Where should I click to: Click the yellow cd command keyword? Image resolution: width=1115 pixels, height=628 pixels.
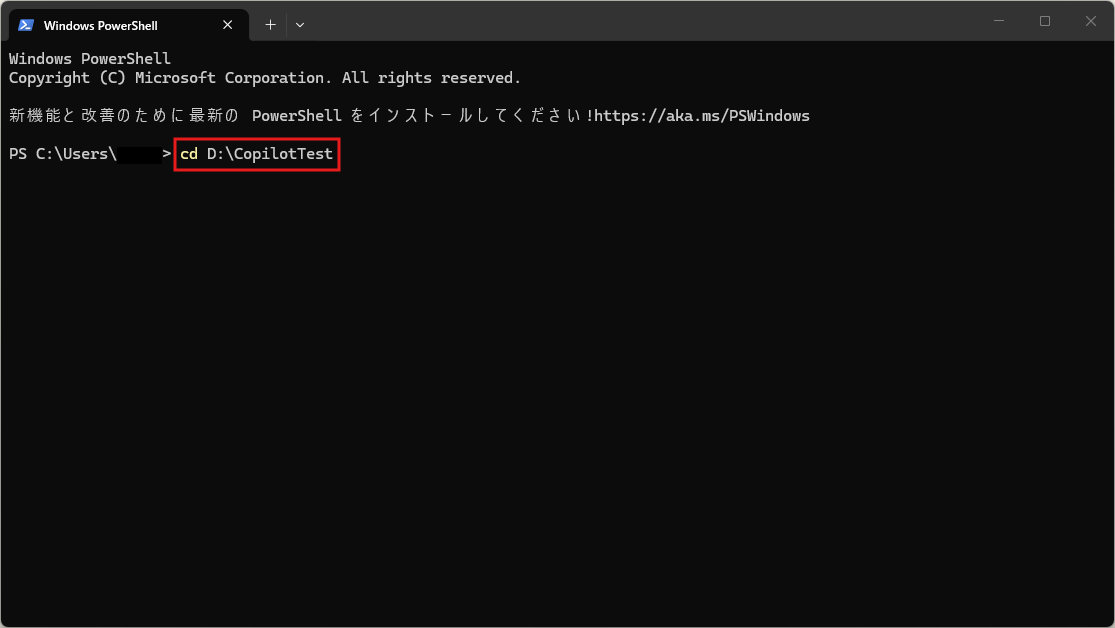(189, 154)
